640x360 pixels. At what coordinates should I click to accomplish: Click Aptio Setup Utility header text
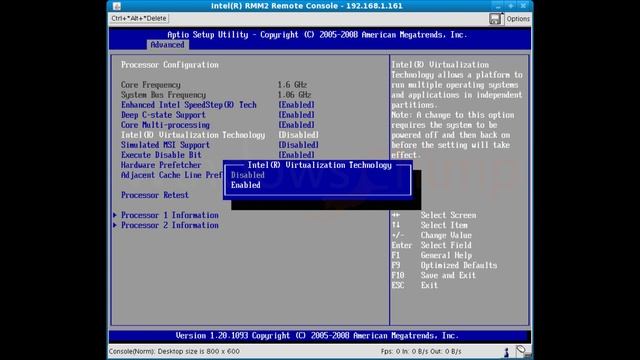point(317,35)
